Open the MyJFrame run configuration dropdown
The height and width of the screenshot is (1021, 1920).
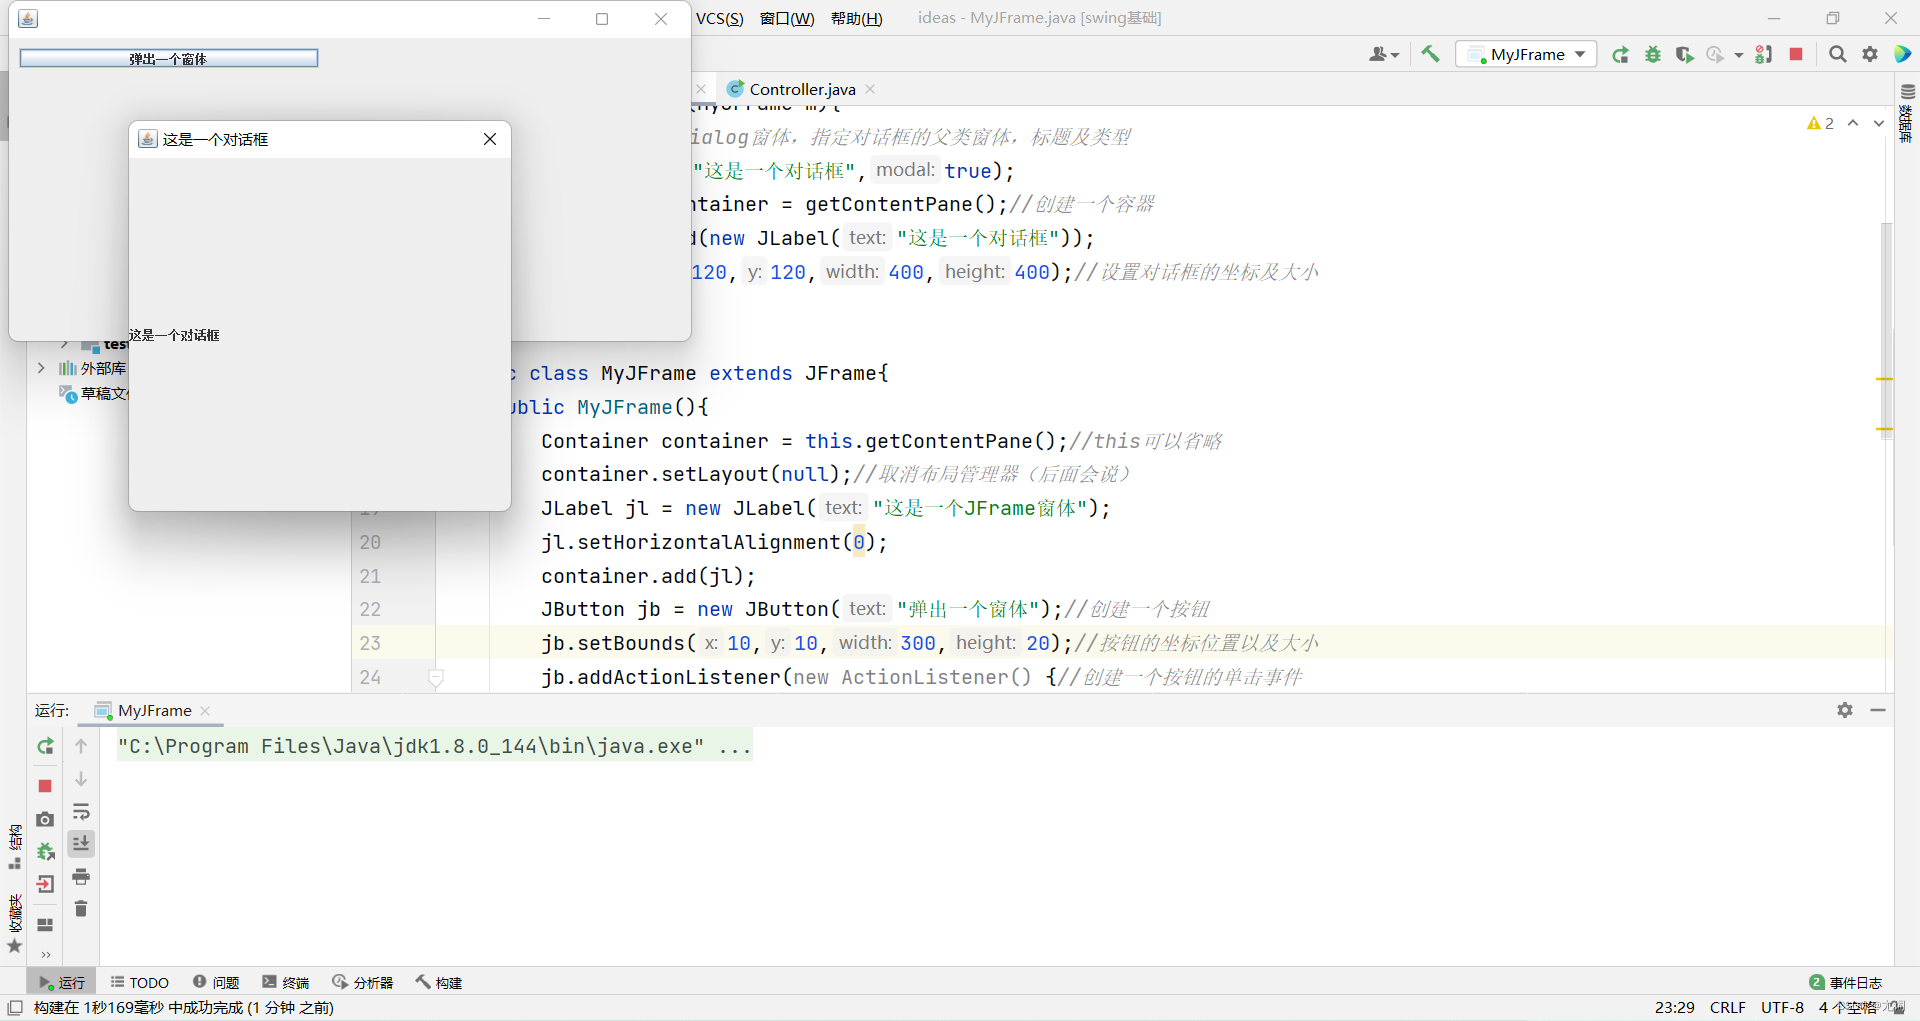click(1526, 54)
